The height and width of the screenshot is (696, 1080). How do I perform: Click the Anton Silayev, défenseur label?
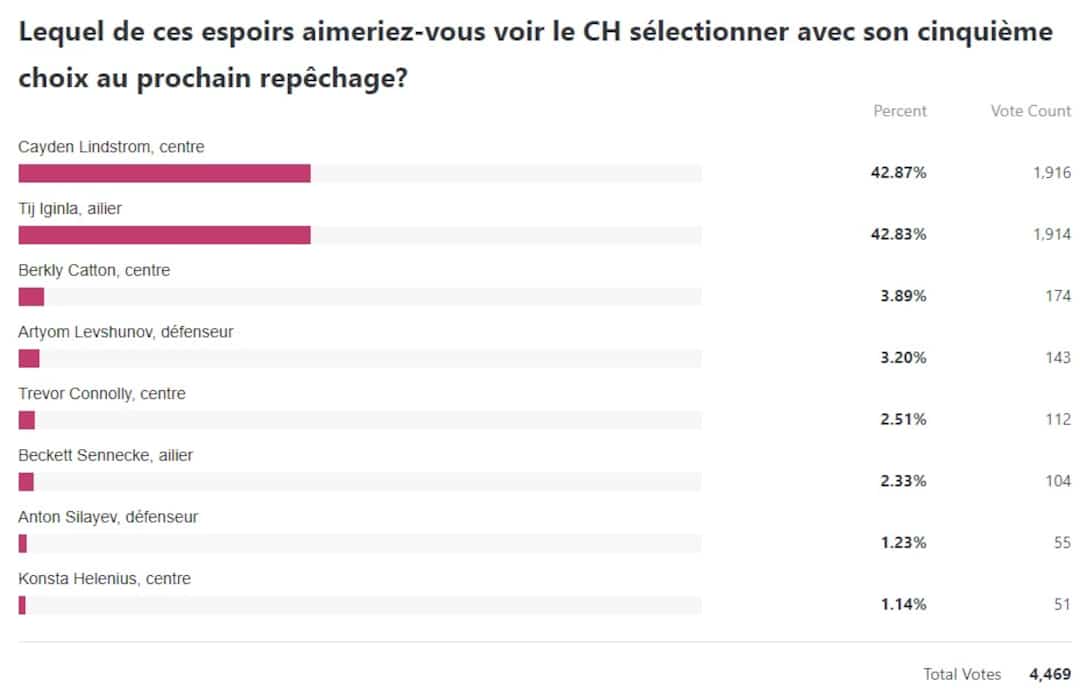(108, 517)
